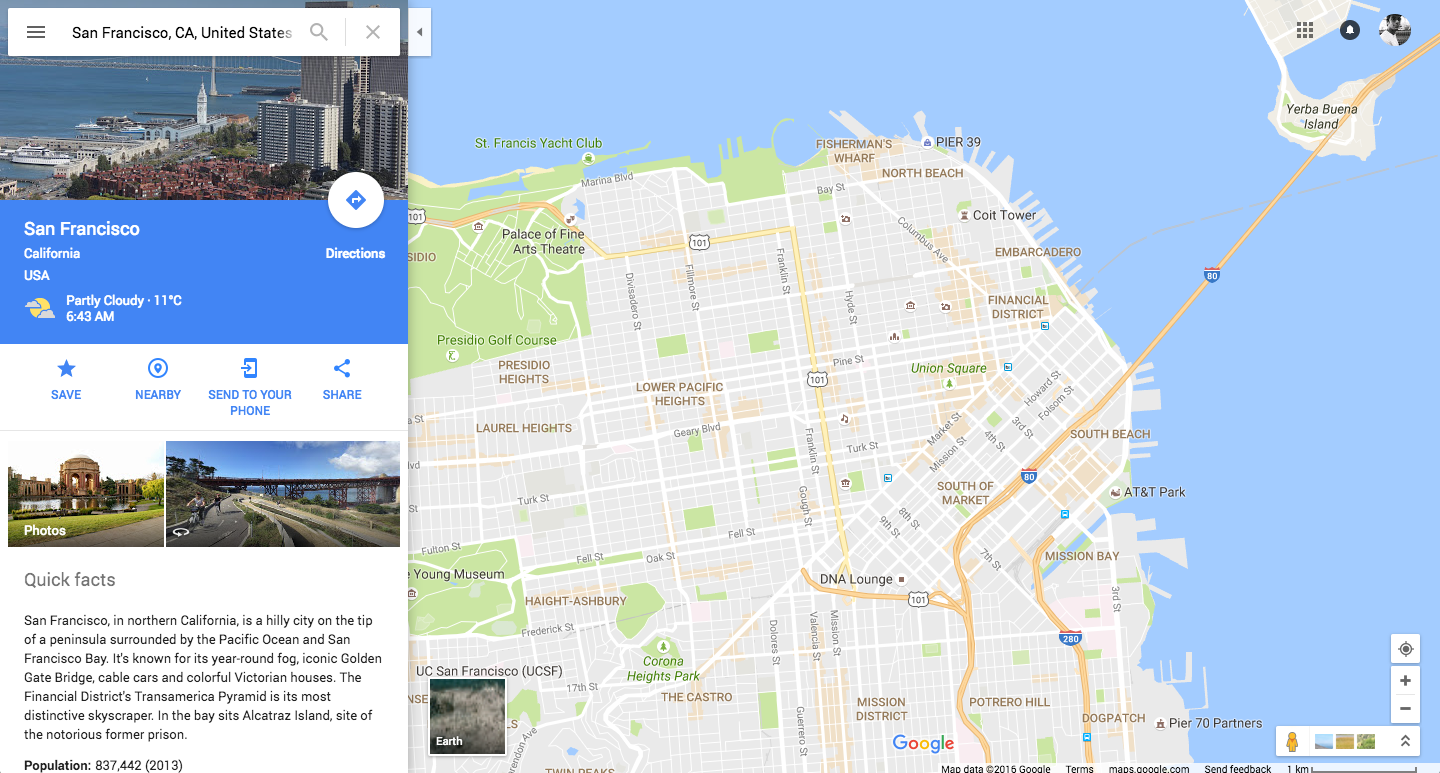Zoom in the map with plus
1440x773 pixels.
1406,681
